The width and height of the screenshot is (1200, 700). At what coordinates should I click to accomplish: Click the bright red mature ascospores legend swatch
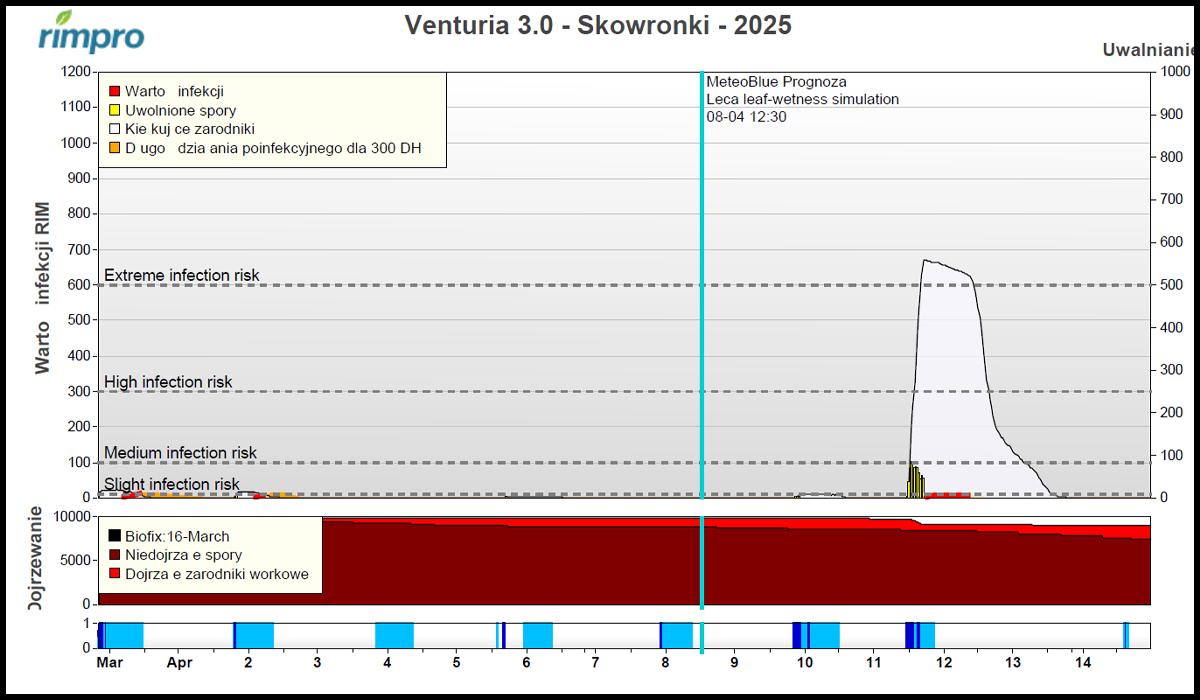(115, 574)
